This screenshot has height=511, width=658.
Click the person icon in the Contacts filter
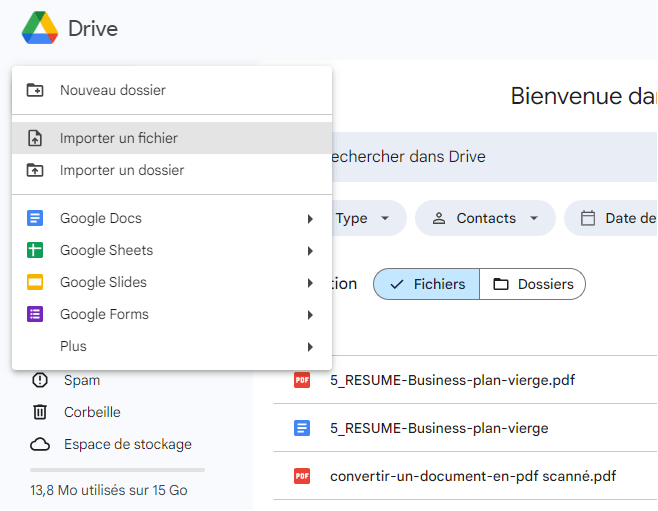tap(439, 218)
